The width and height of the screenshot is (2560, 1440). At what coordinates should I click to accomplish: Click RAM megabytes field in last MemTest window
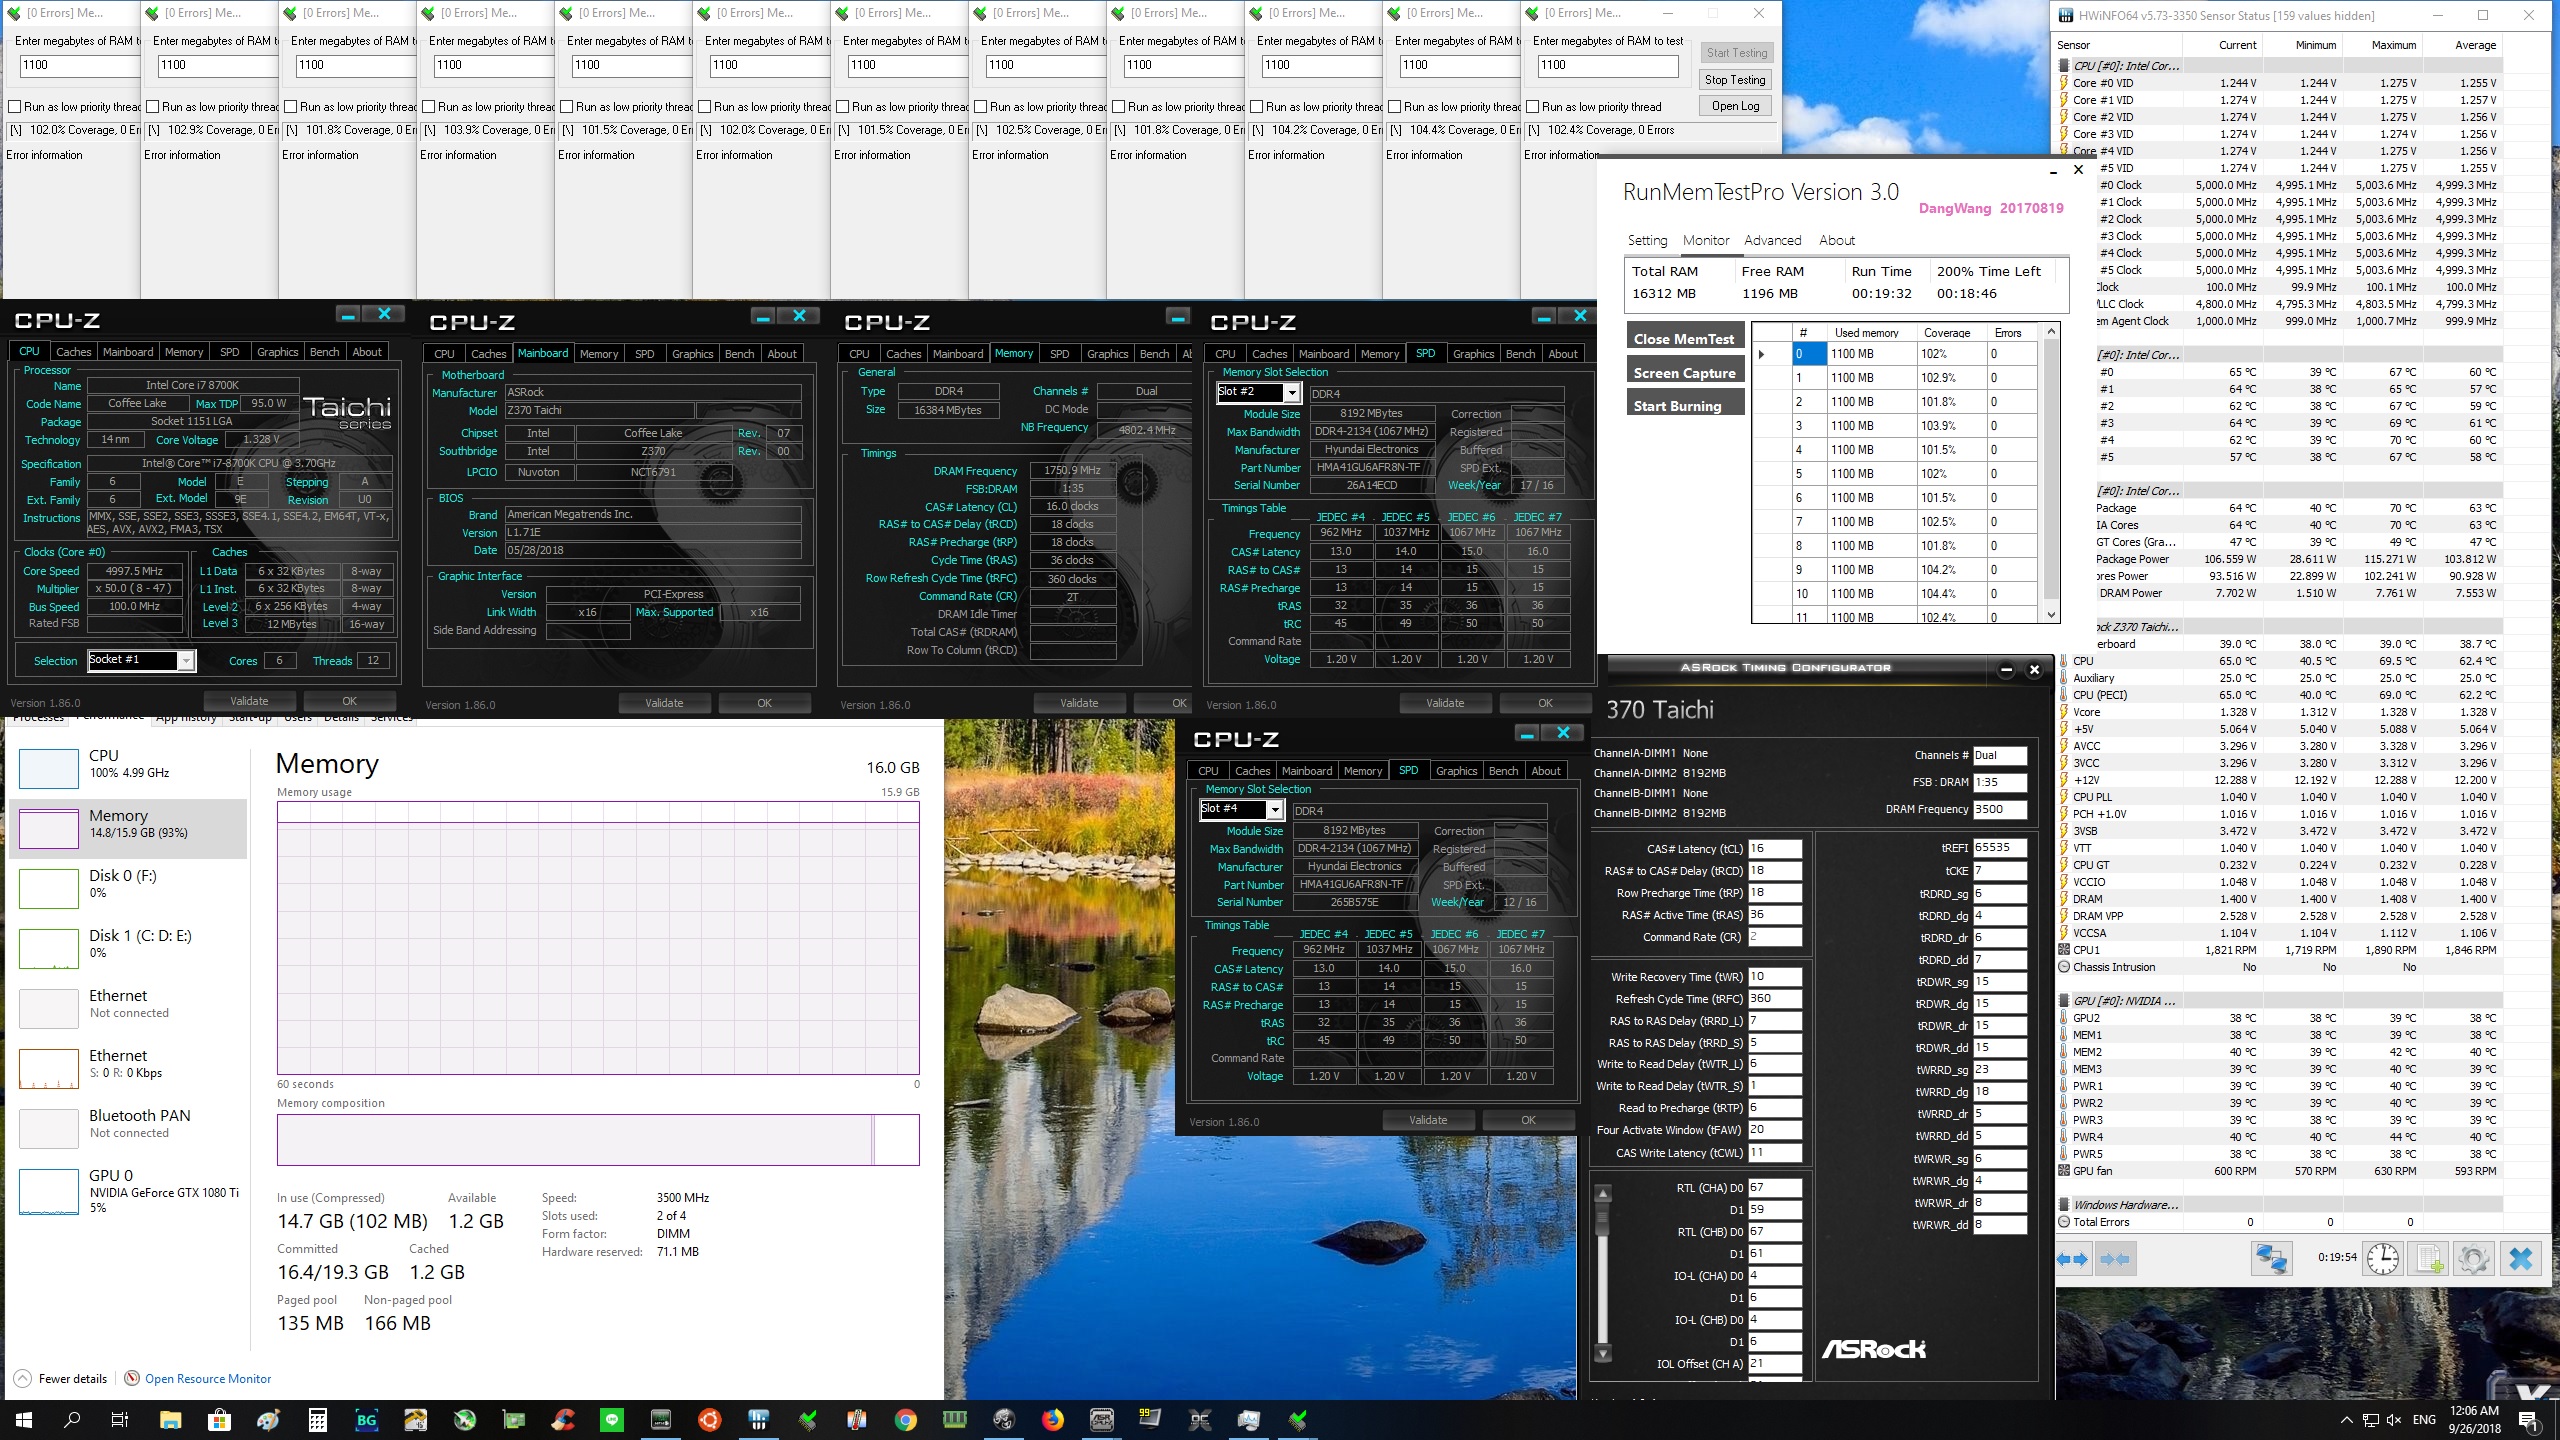(x=1607, y=66)
